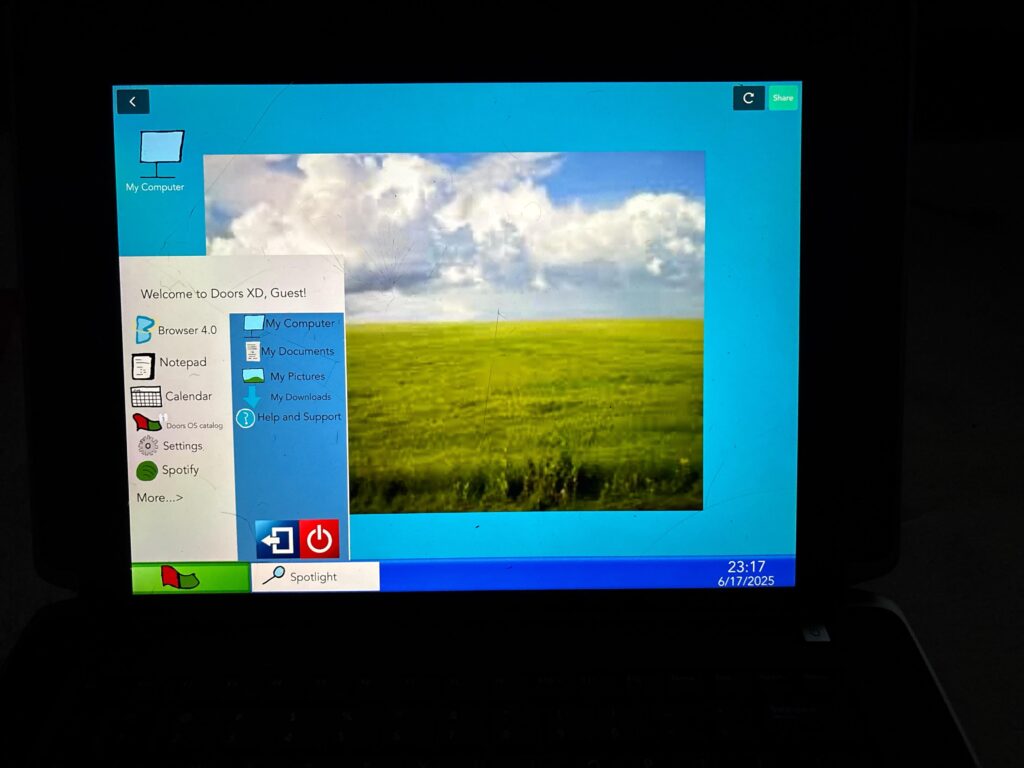Screen dimensions: 1024x768
Task: Click the 23:17 taskbar clock
Action: 746,567
